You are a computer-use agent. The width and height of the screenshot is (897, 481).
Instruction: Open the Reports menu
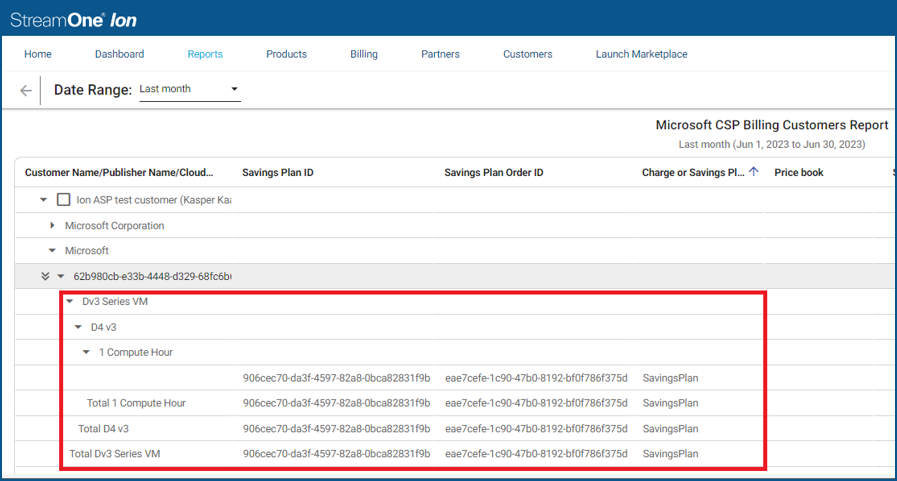[x=205, y=54]
